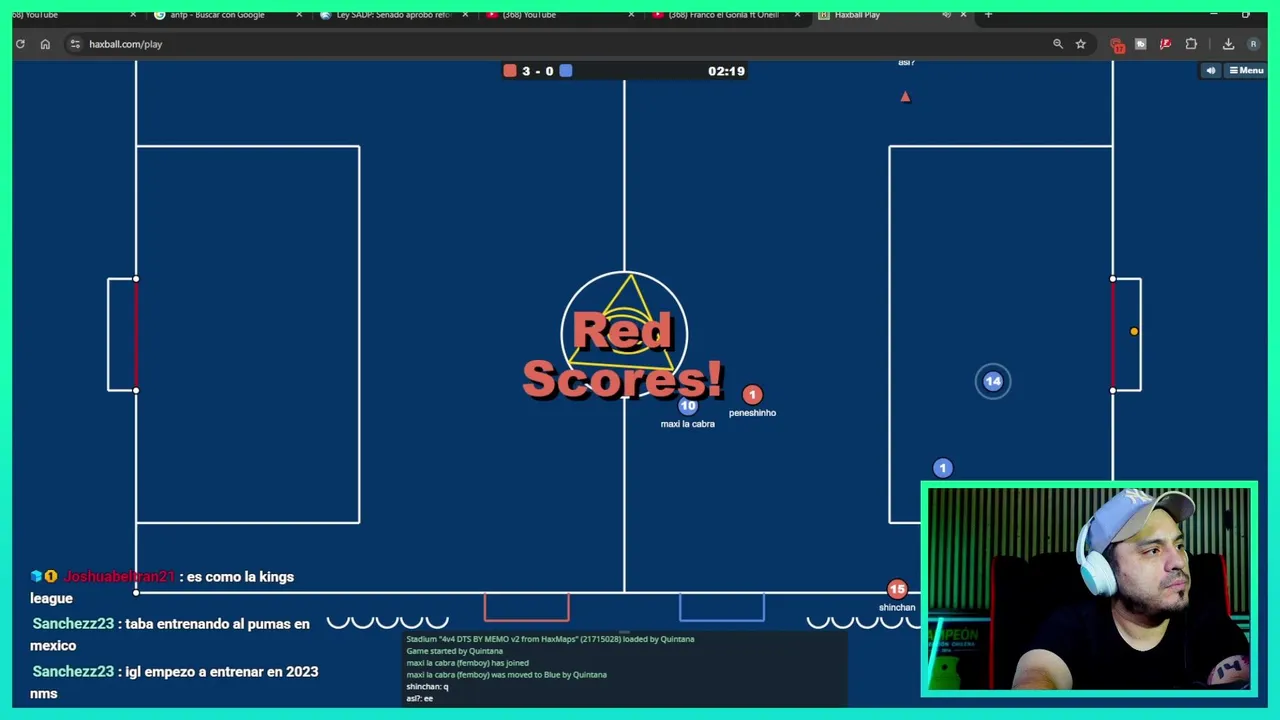
Task: Switch to the second (368) YouTube tab
Action: (558, 15)
